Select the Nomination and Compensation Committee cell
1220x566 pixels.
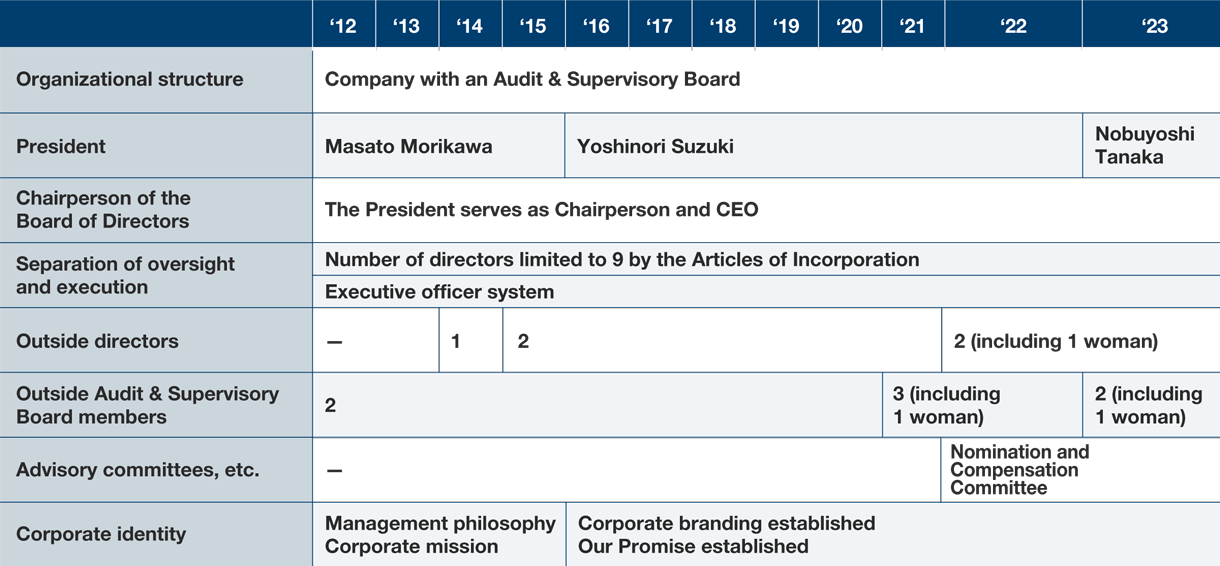point(1081,470)
